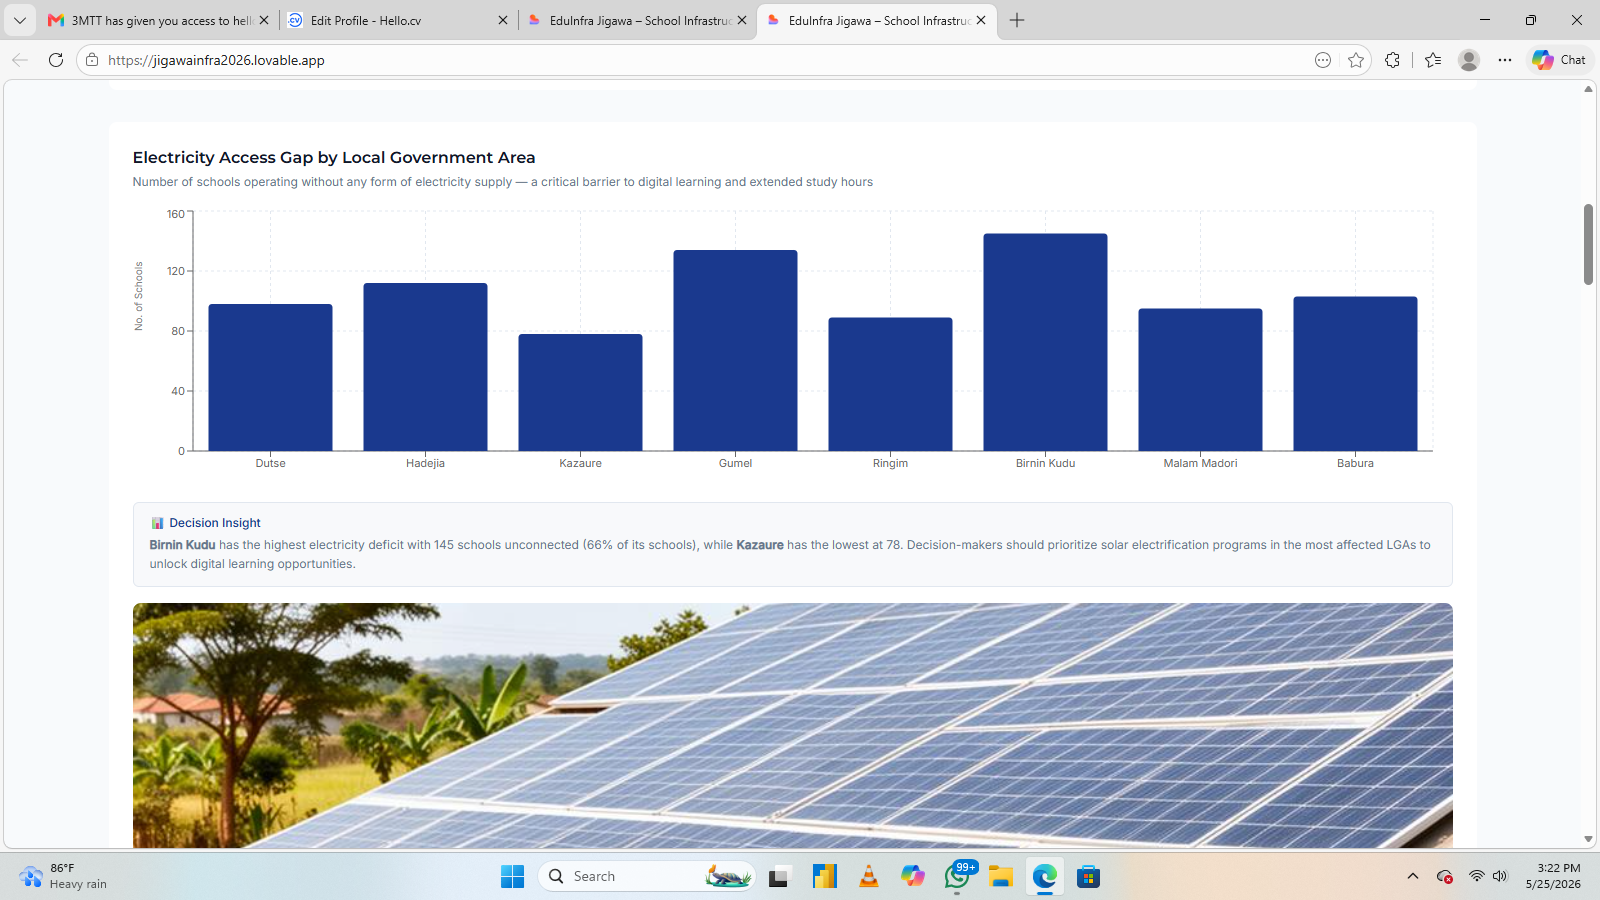Open Copilot Chat sidebar
This screenshot has height=900, width=1600.
click(1560, 60)
